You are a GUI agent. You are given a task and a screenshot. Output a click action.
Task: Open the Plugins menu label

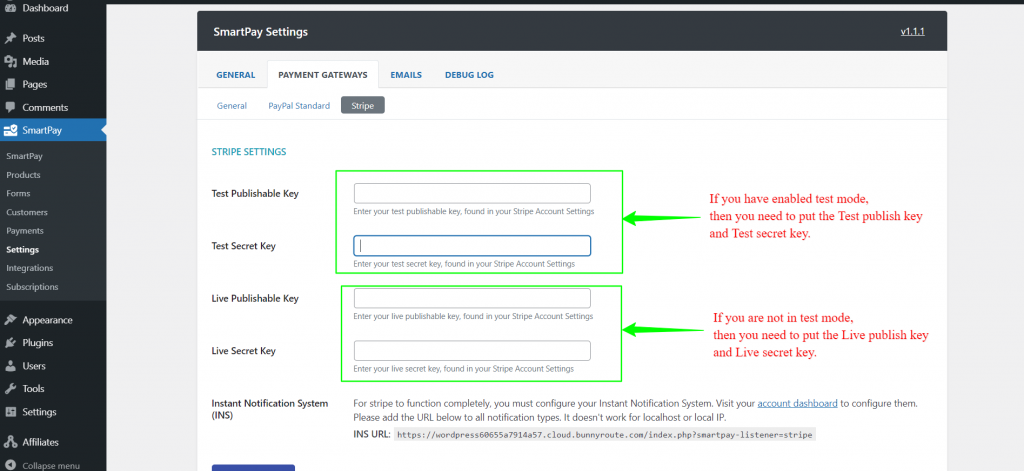point(38,343)
